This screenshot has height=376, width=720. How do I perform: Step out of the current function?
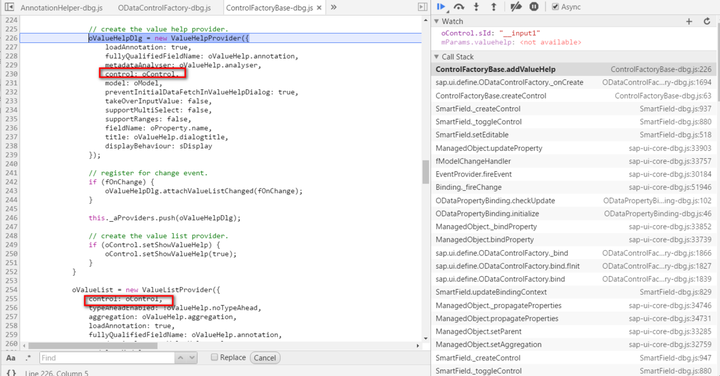[x=494, y=7]
